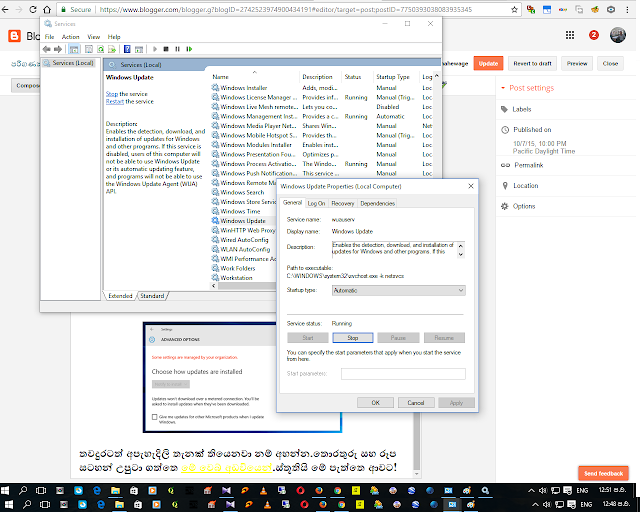This screenshot has width=640, height=512.
Task: Click Chrome home button
Action: tap(47, 9)
